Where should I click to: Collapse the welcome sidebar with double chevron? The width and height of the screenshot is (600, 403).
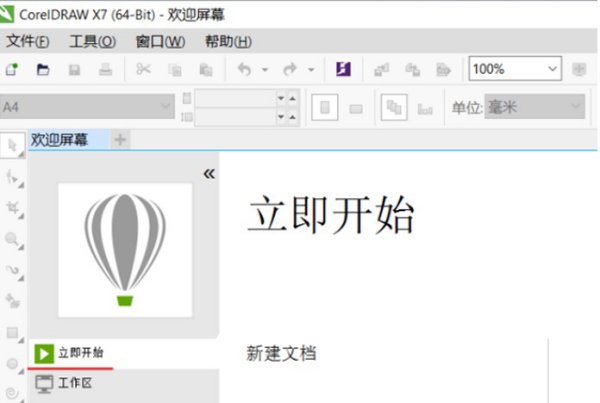point(209,174)
